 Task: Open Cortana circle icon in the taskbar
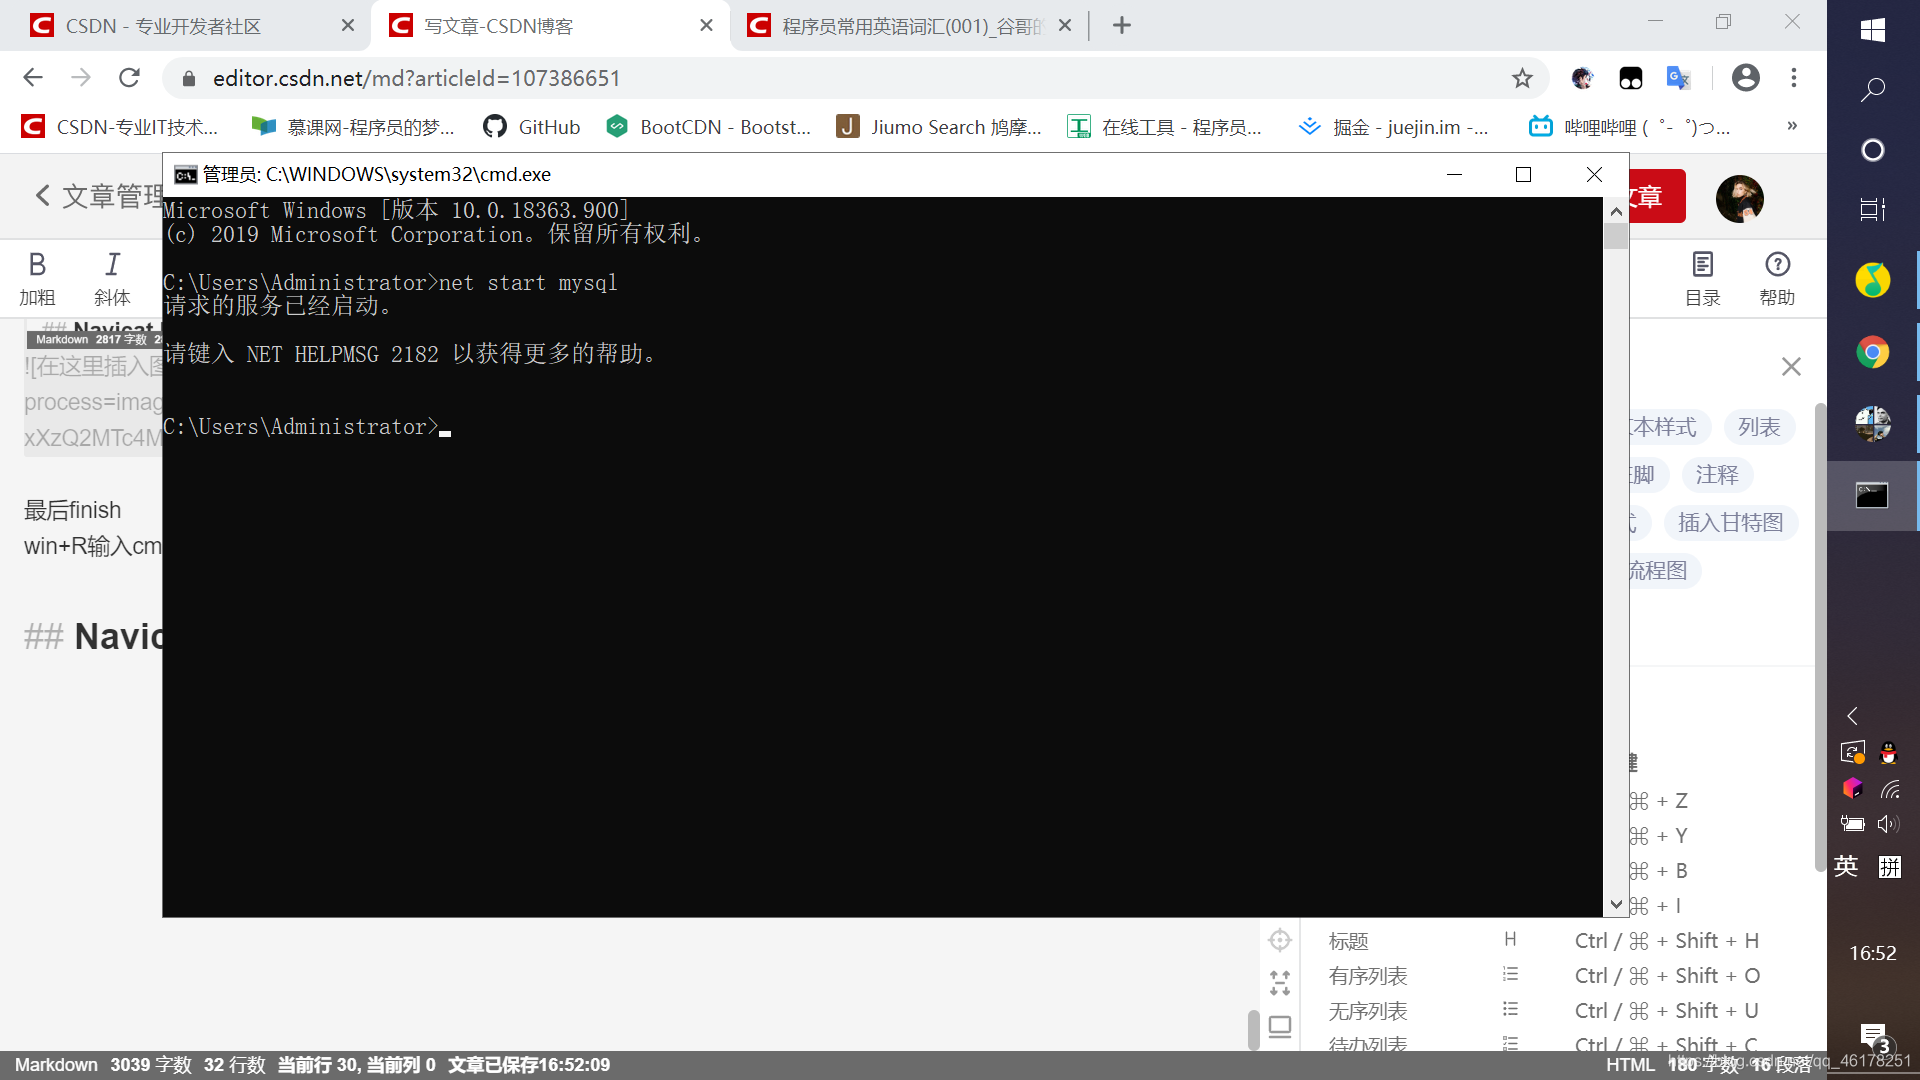[1873, 150]
